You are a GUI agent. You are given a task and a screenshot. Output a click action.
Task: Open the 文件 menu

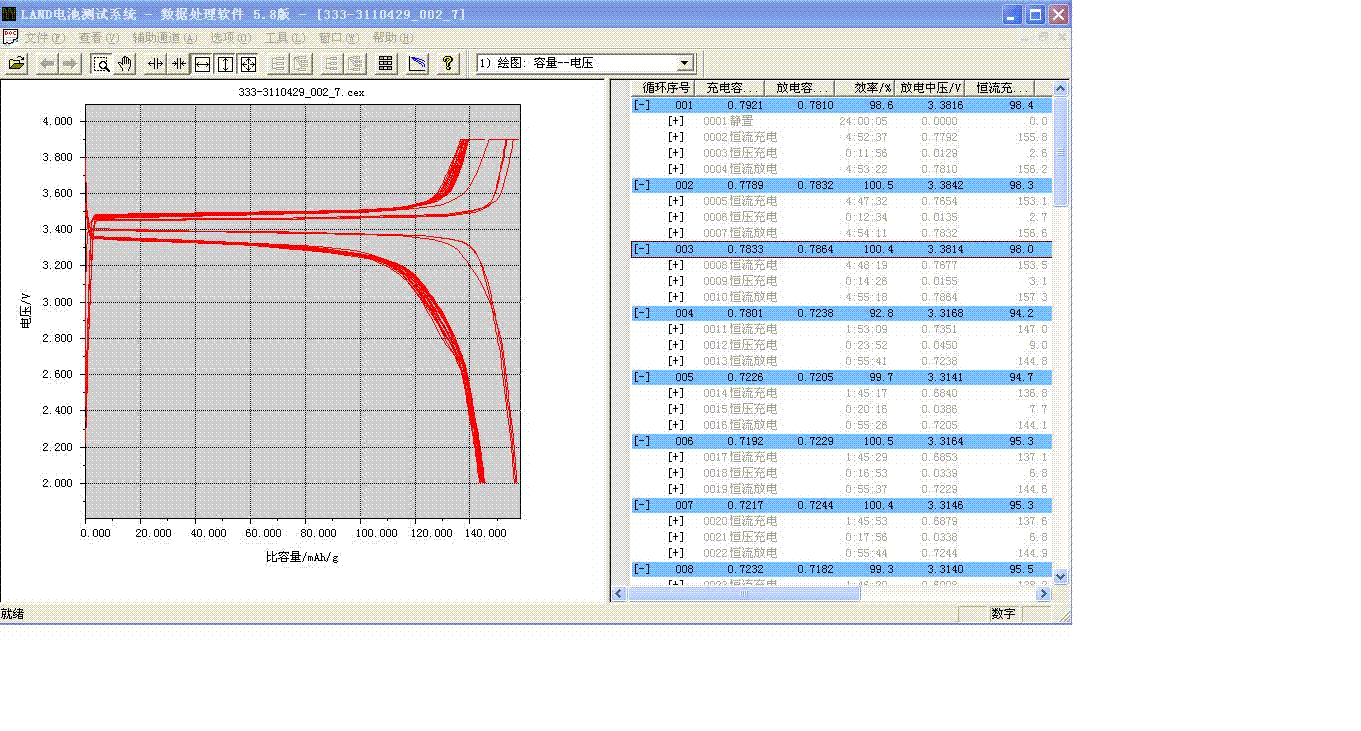(x=44, y=38)
